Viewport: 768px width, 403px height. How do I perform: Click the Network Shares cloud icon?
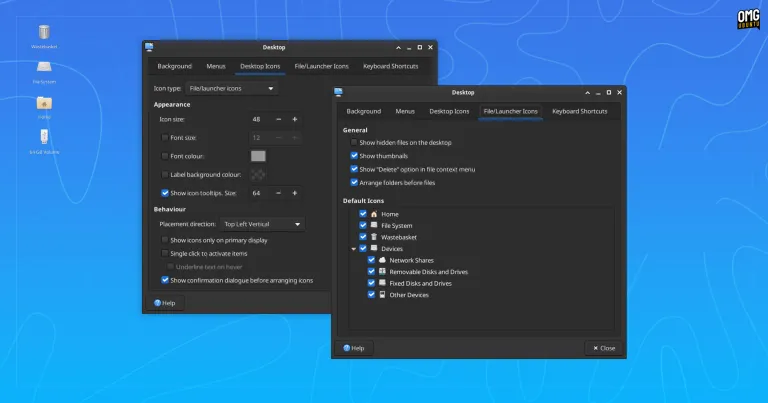(x=382, y=260)
